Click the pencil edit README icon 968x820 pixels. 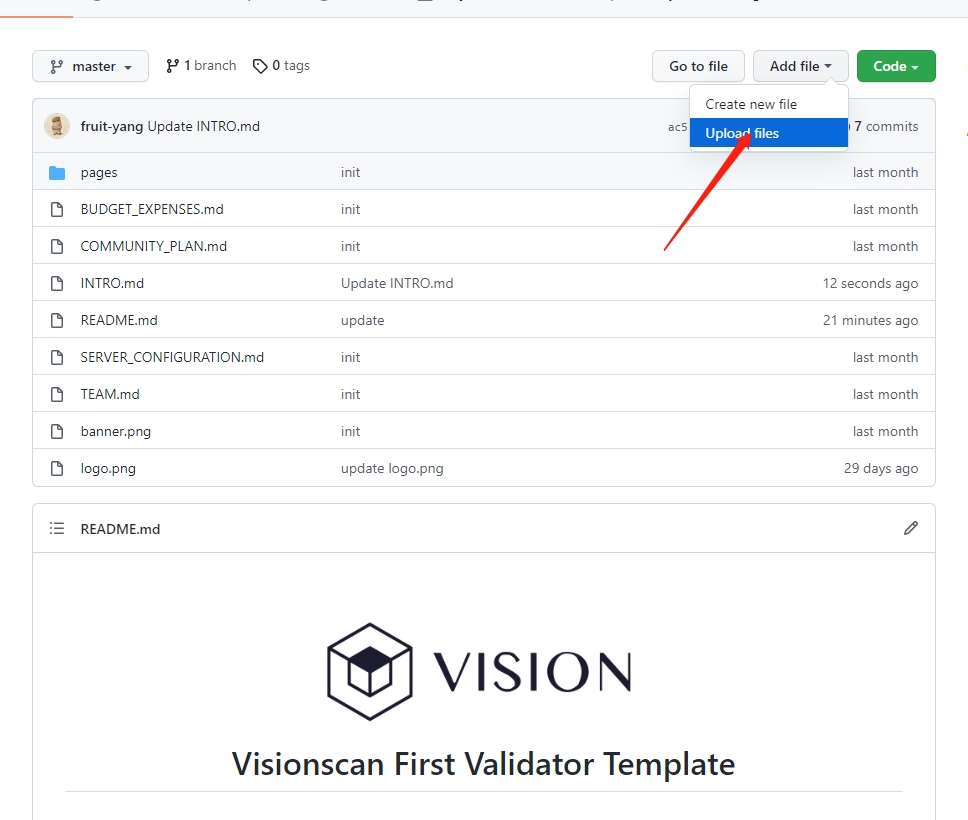point(910,528)
